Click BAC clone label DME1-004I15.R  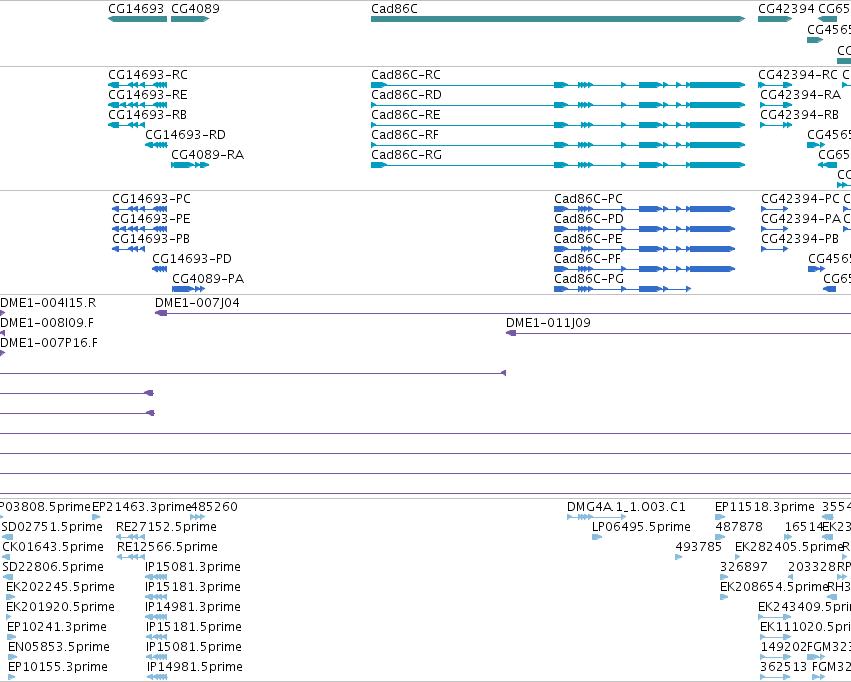coord(48,303)
